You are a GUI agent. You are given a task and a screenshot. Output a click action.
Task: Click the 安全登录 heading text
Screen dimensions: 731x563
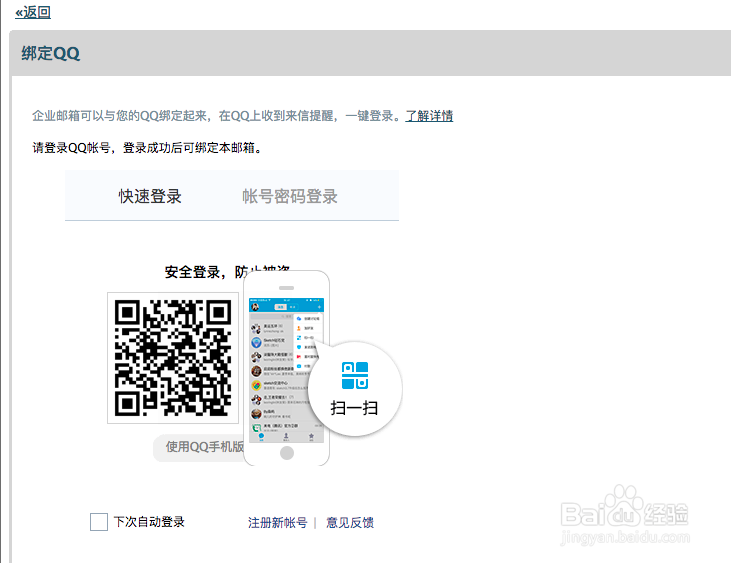(227, 272)
